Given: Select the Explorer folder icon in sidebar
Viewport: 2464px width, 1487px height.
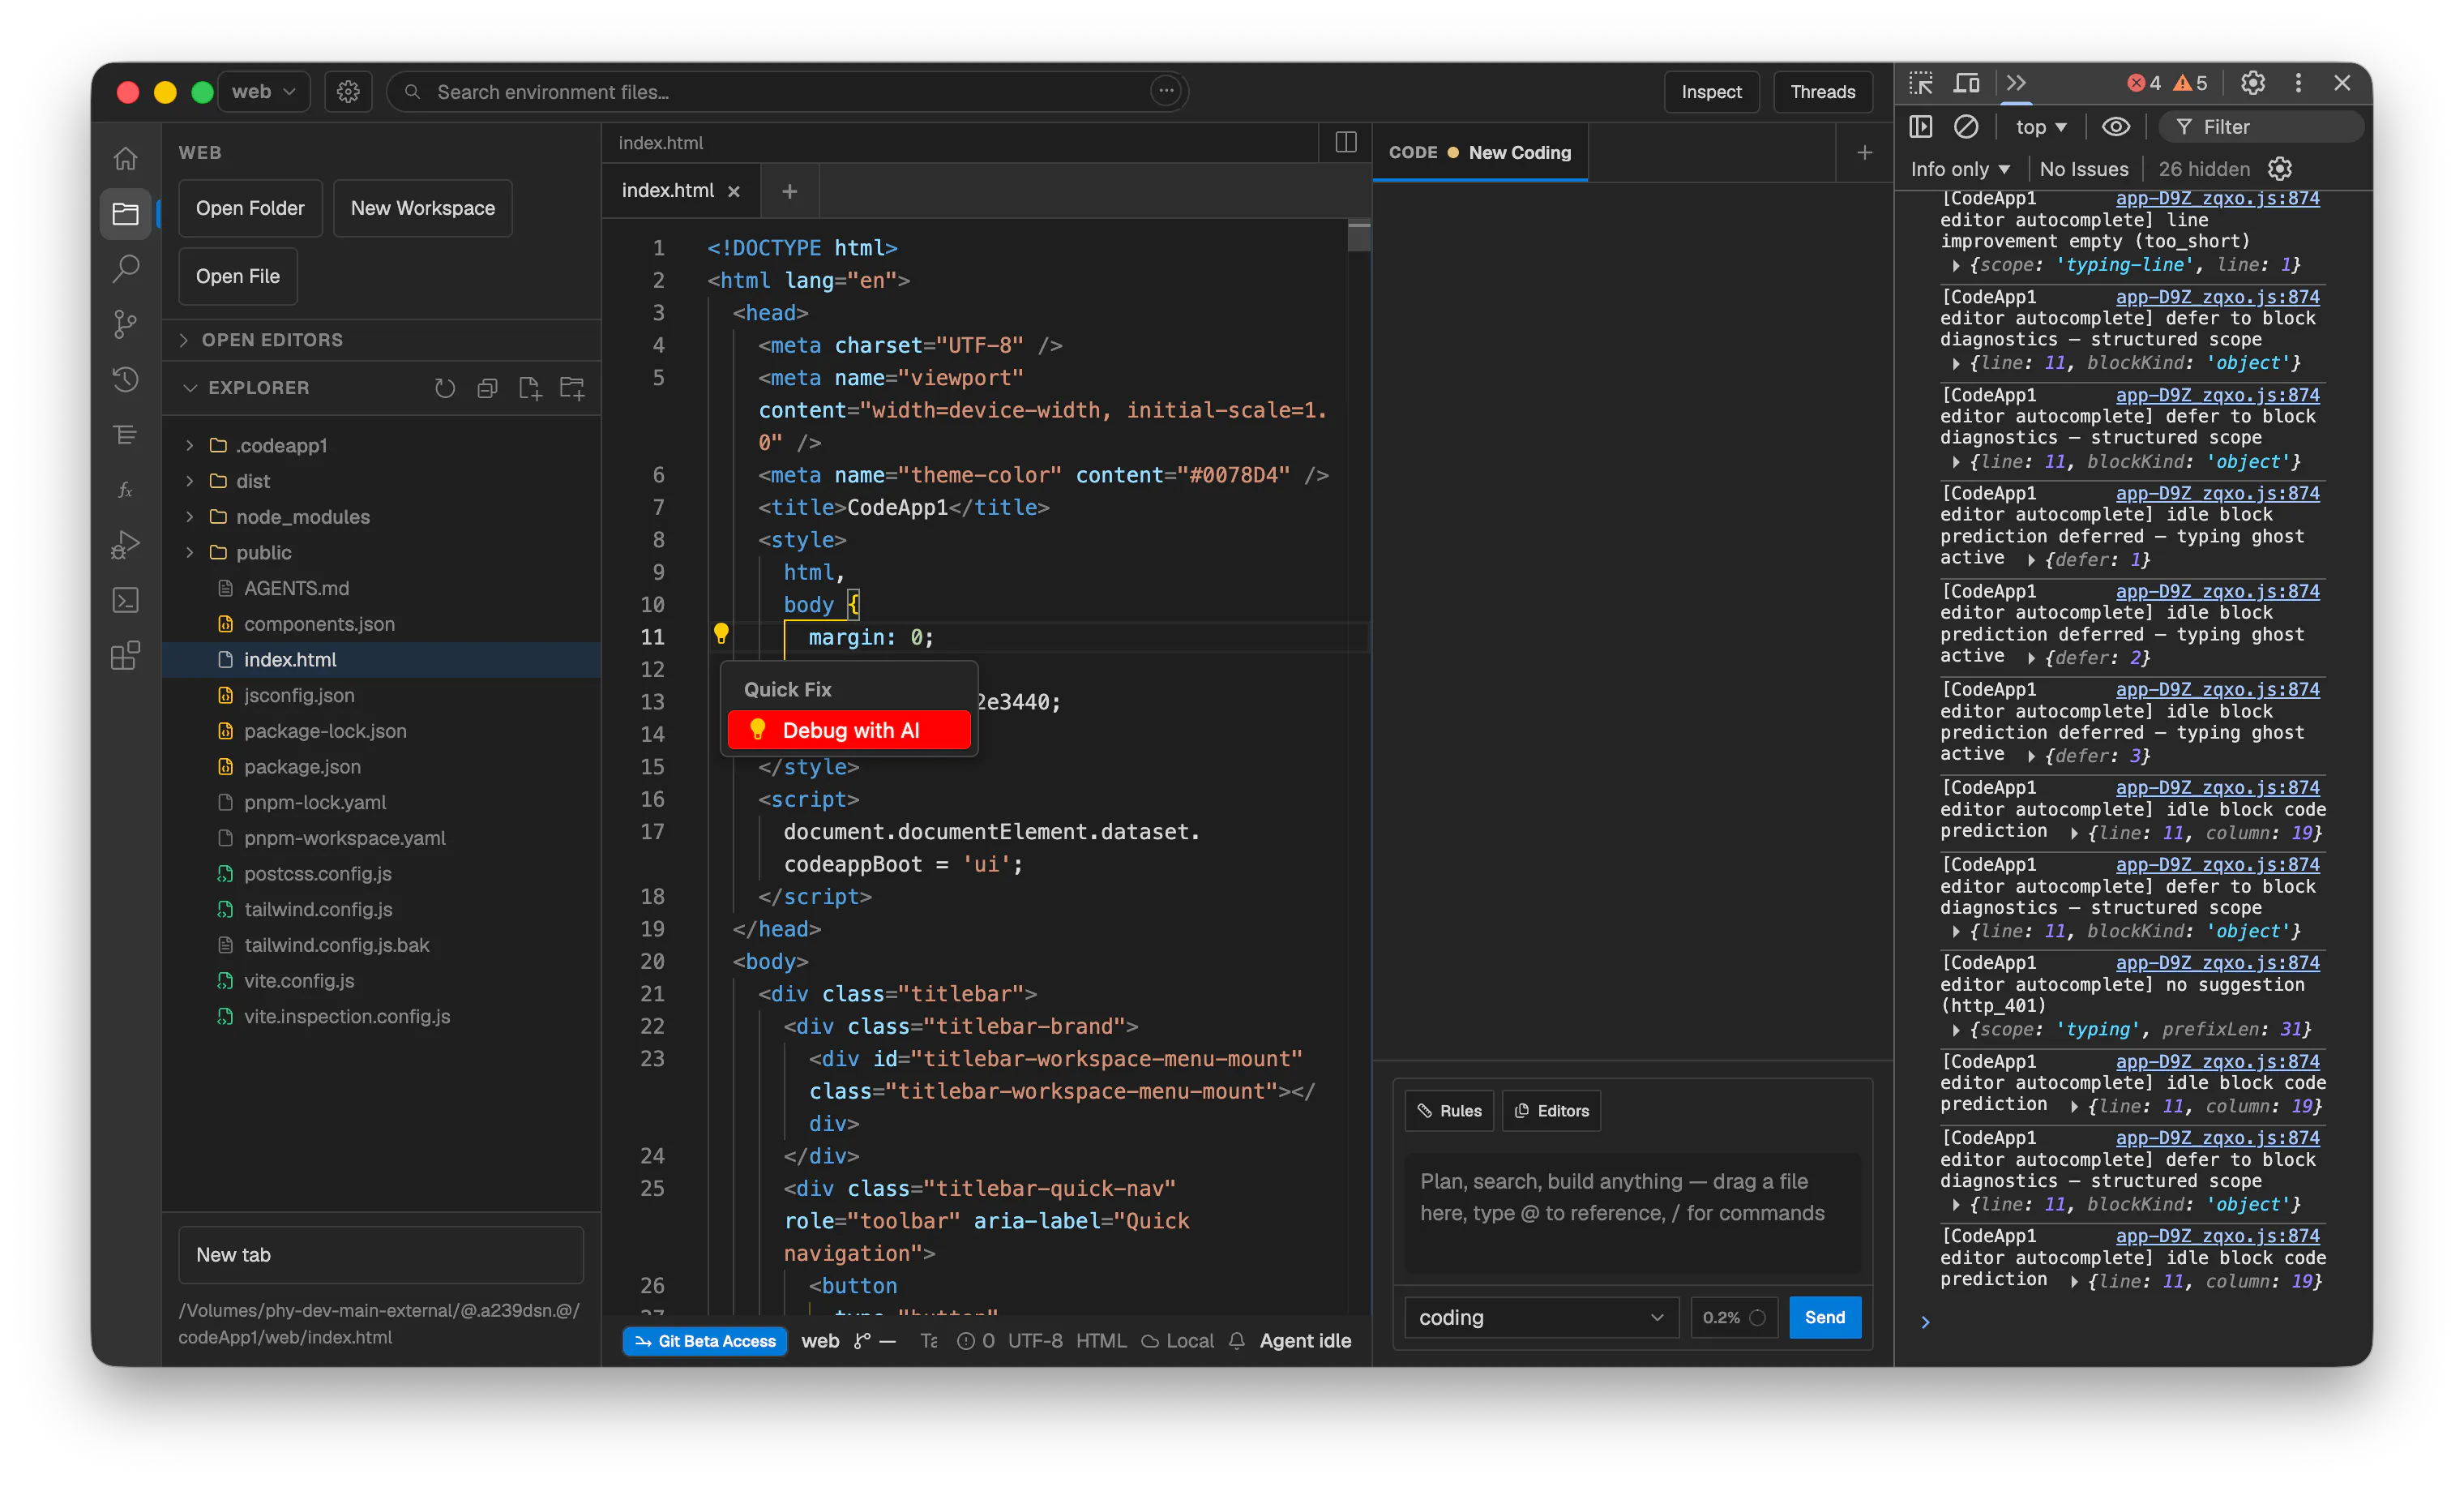Looking at the screenshot, I should (125, 213).
